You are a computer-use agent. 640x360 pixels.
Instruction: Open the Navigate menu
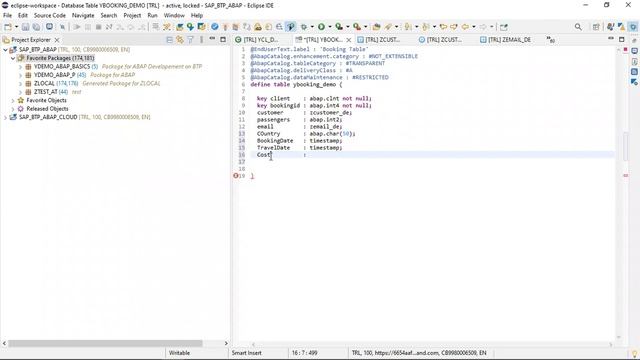pos(83,15)
